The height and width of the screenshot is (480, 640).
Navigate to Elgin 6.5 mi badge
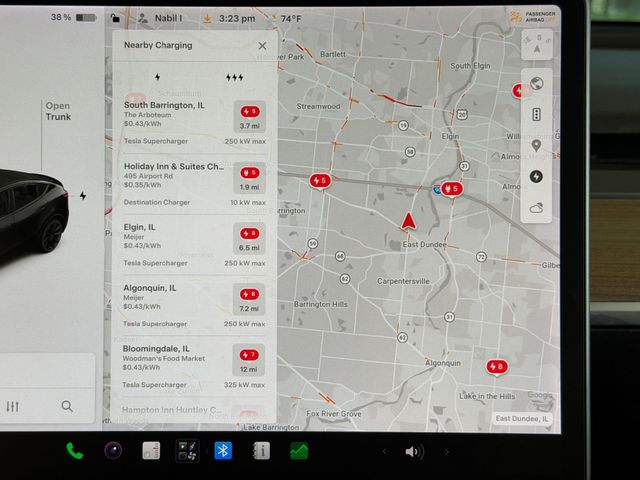(249, 239)
